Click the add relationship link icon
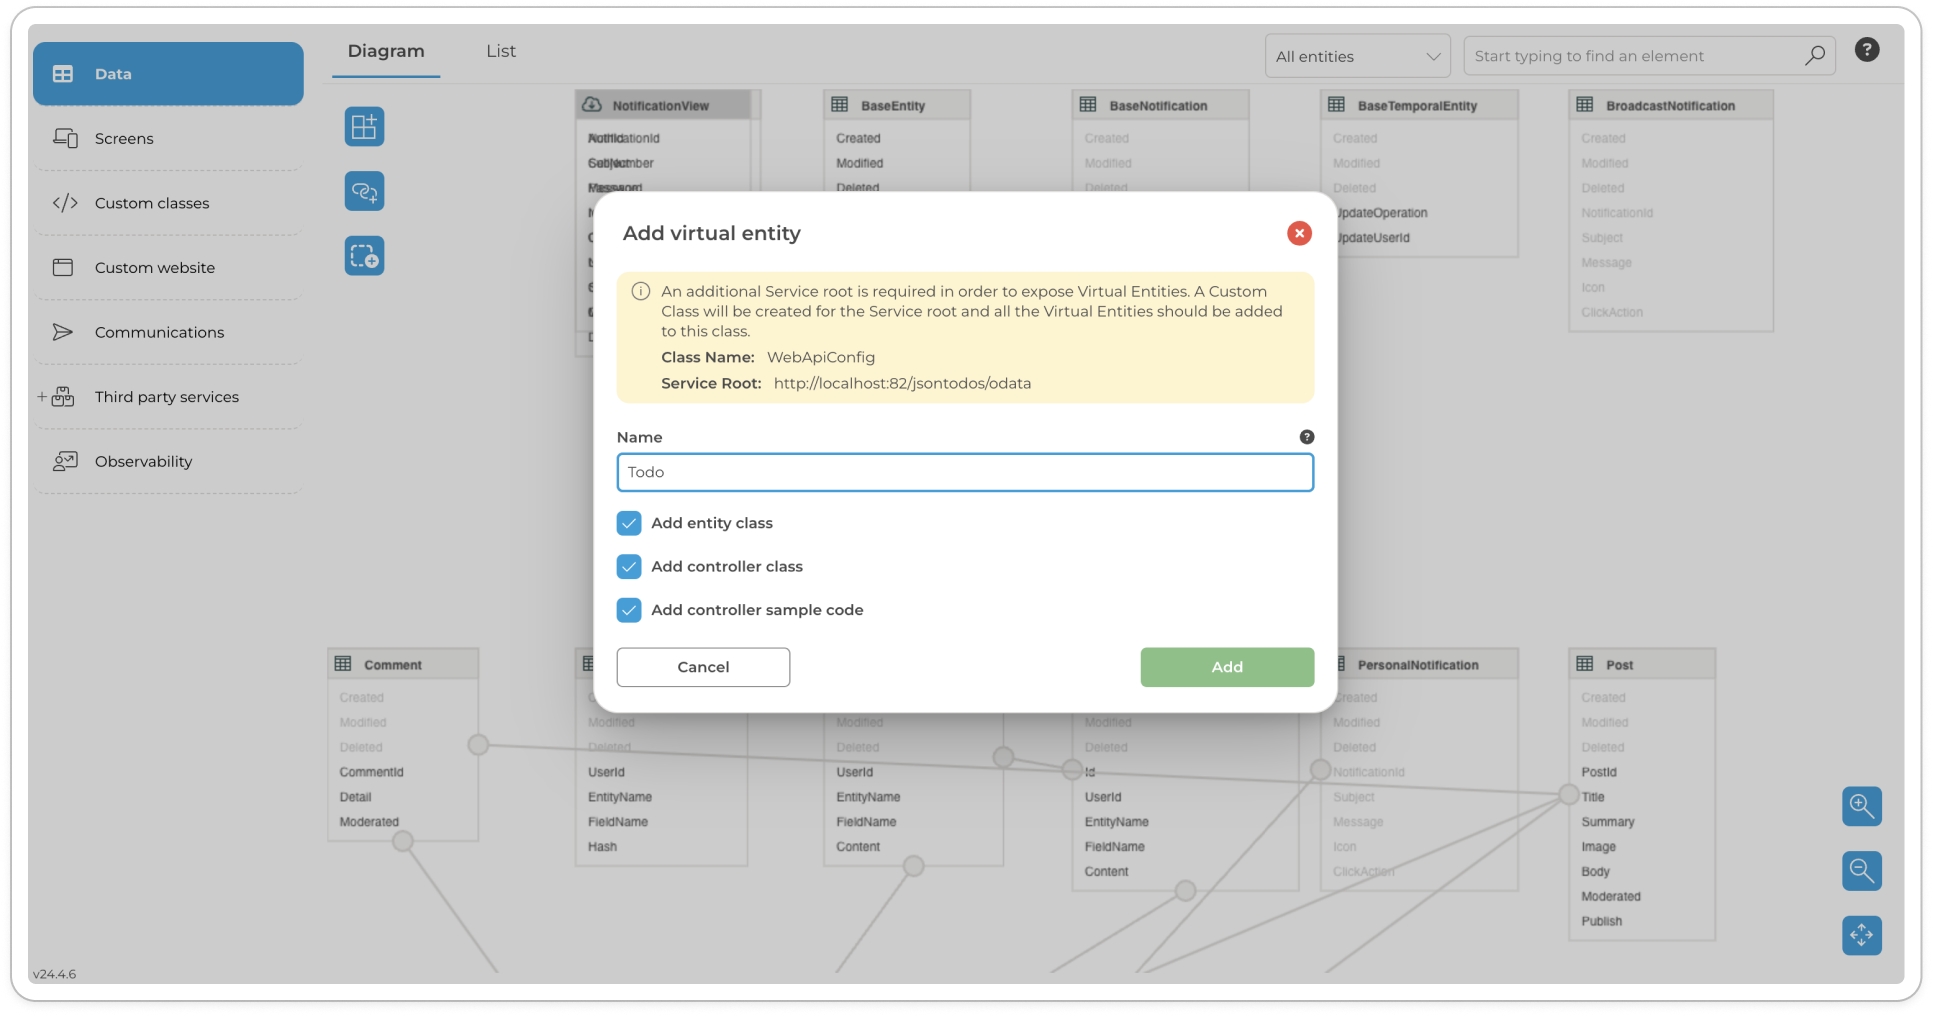 364,191
